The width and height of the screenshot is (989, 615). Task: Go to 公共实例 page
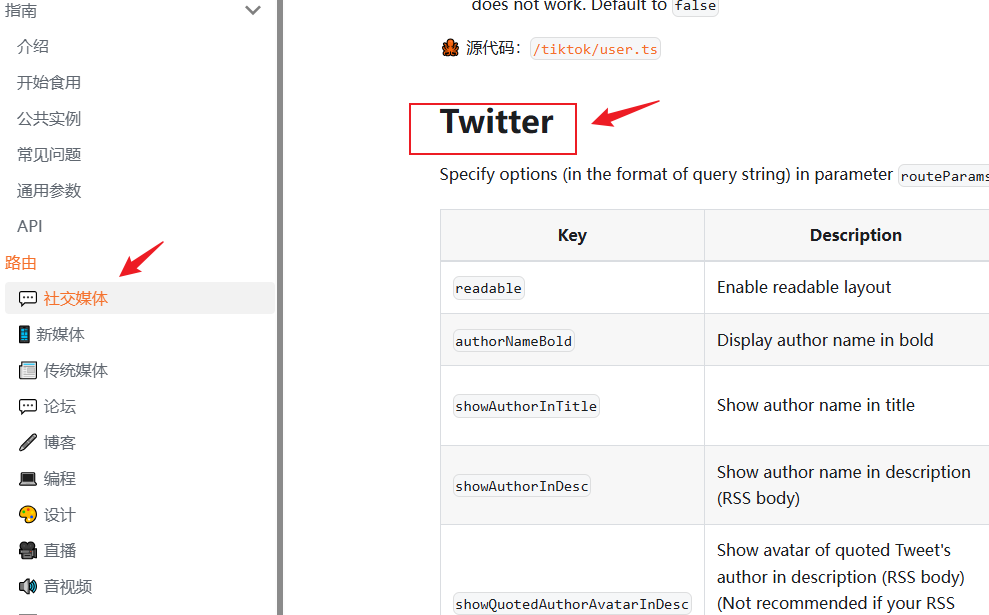(49, 119)
